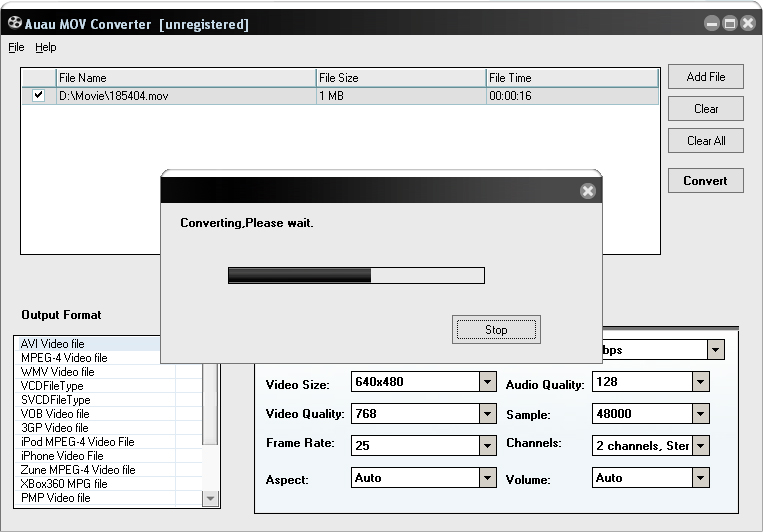Image resolution: width=763 pixels, height=532 pixels.
Task: Open the File menu
Action: point(16,47)
